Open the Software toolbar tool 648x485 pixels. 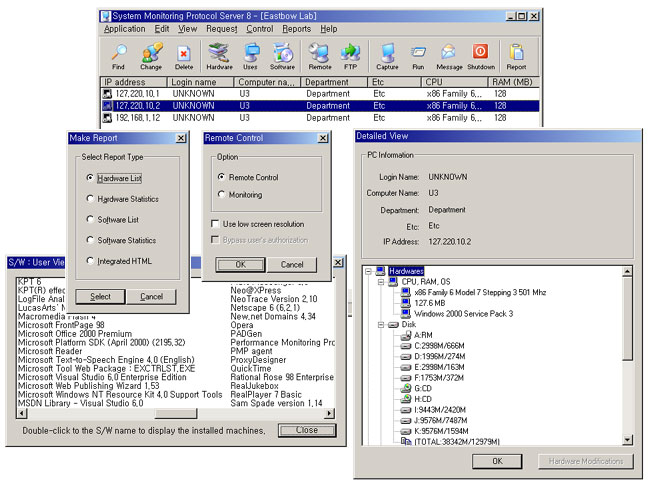click(x=282, y=56)
